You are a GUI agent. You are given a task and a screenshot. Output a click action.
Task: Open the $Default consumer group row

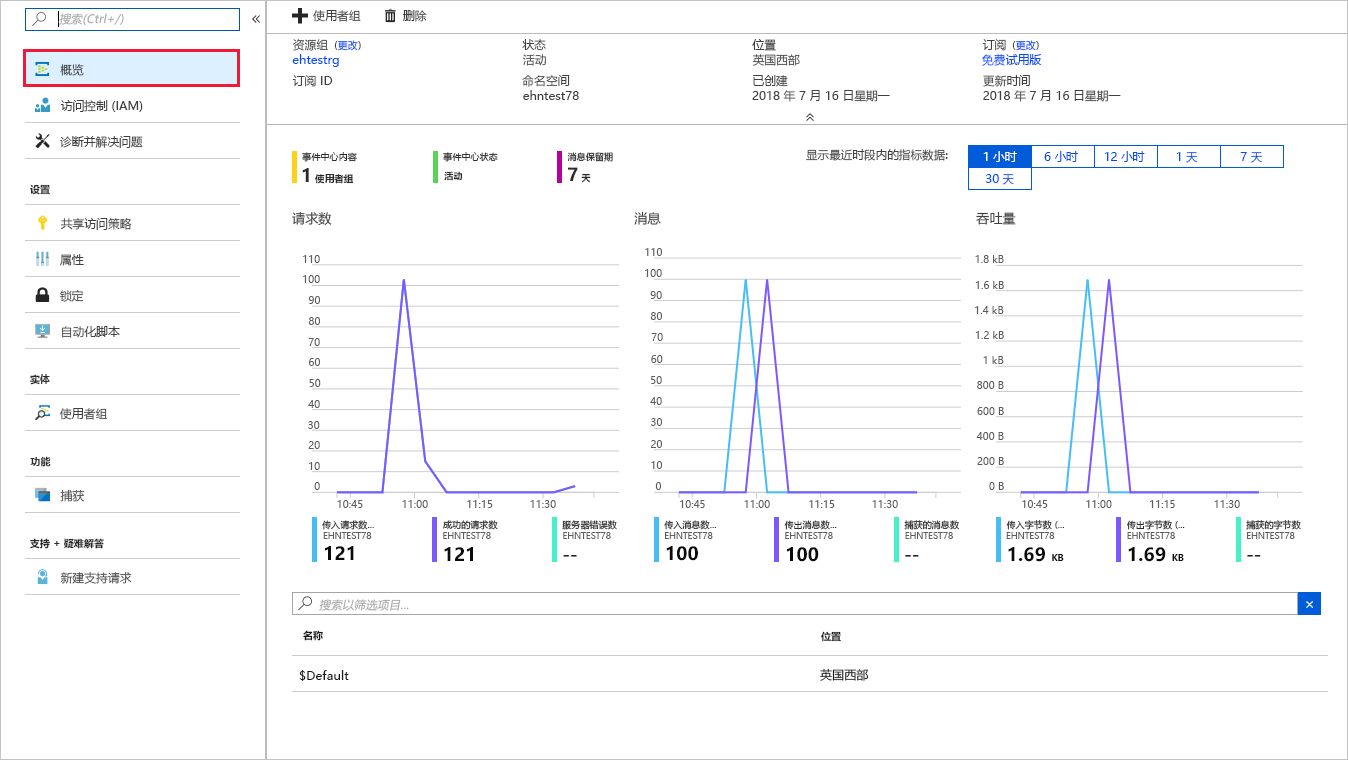click(810, 675)
